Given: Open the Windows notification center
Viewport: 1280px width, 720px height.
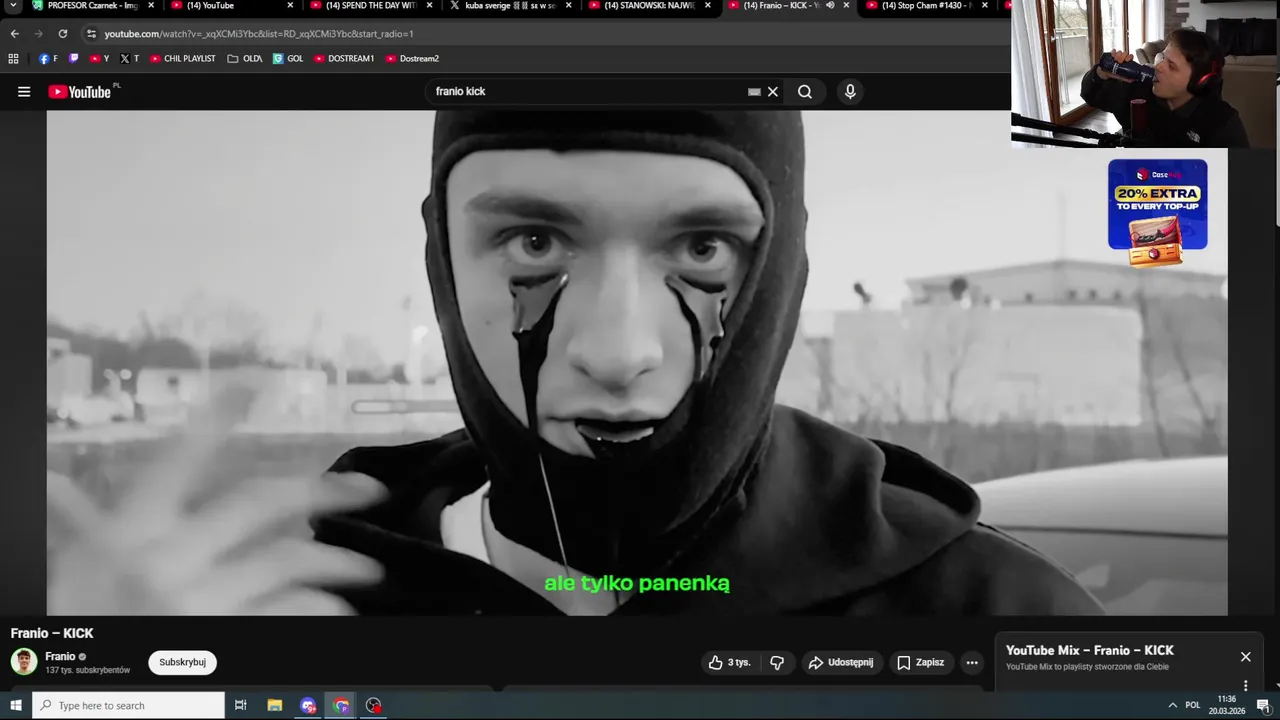Looking at the screenshot, I should click(1263, 705).
